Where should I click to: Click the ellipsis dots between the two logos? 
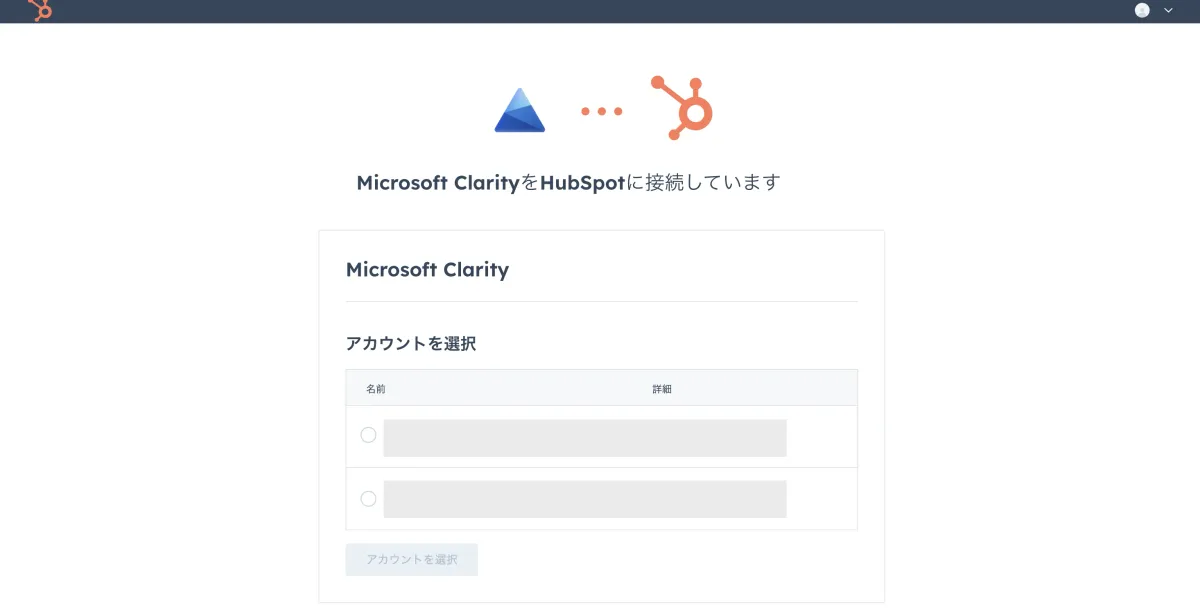tap(600, 112)
